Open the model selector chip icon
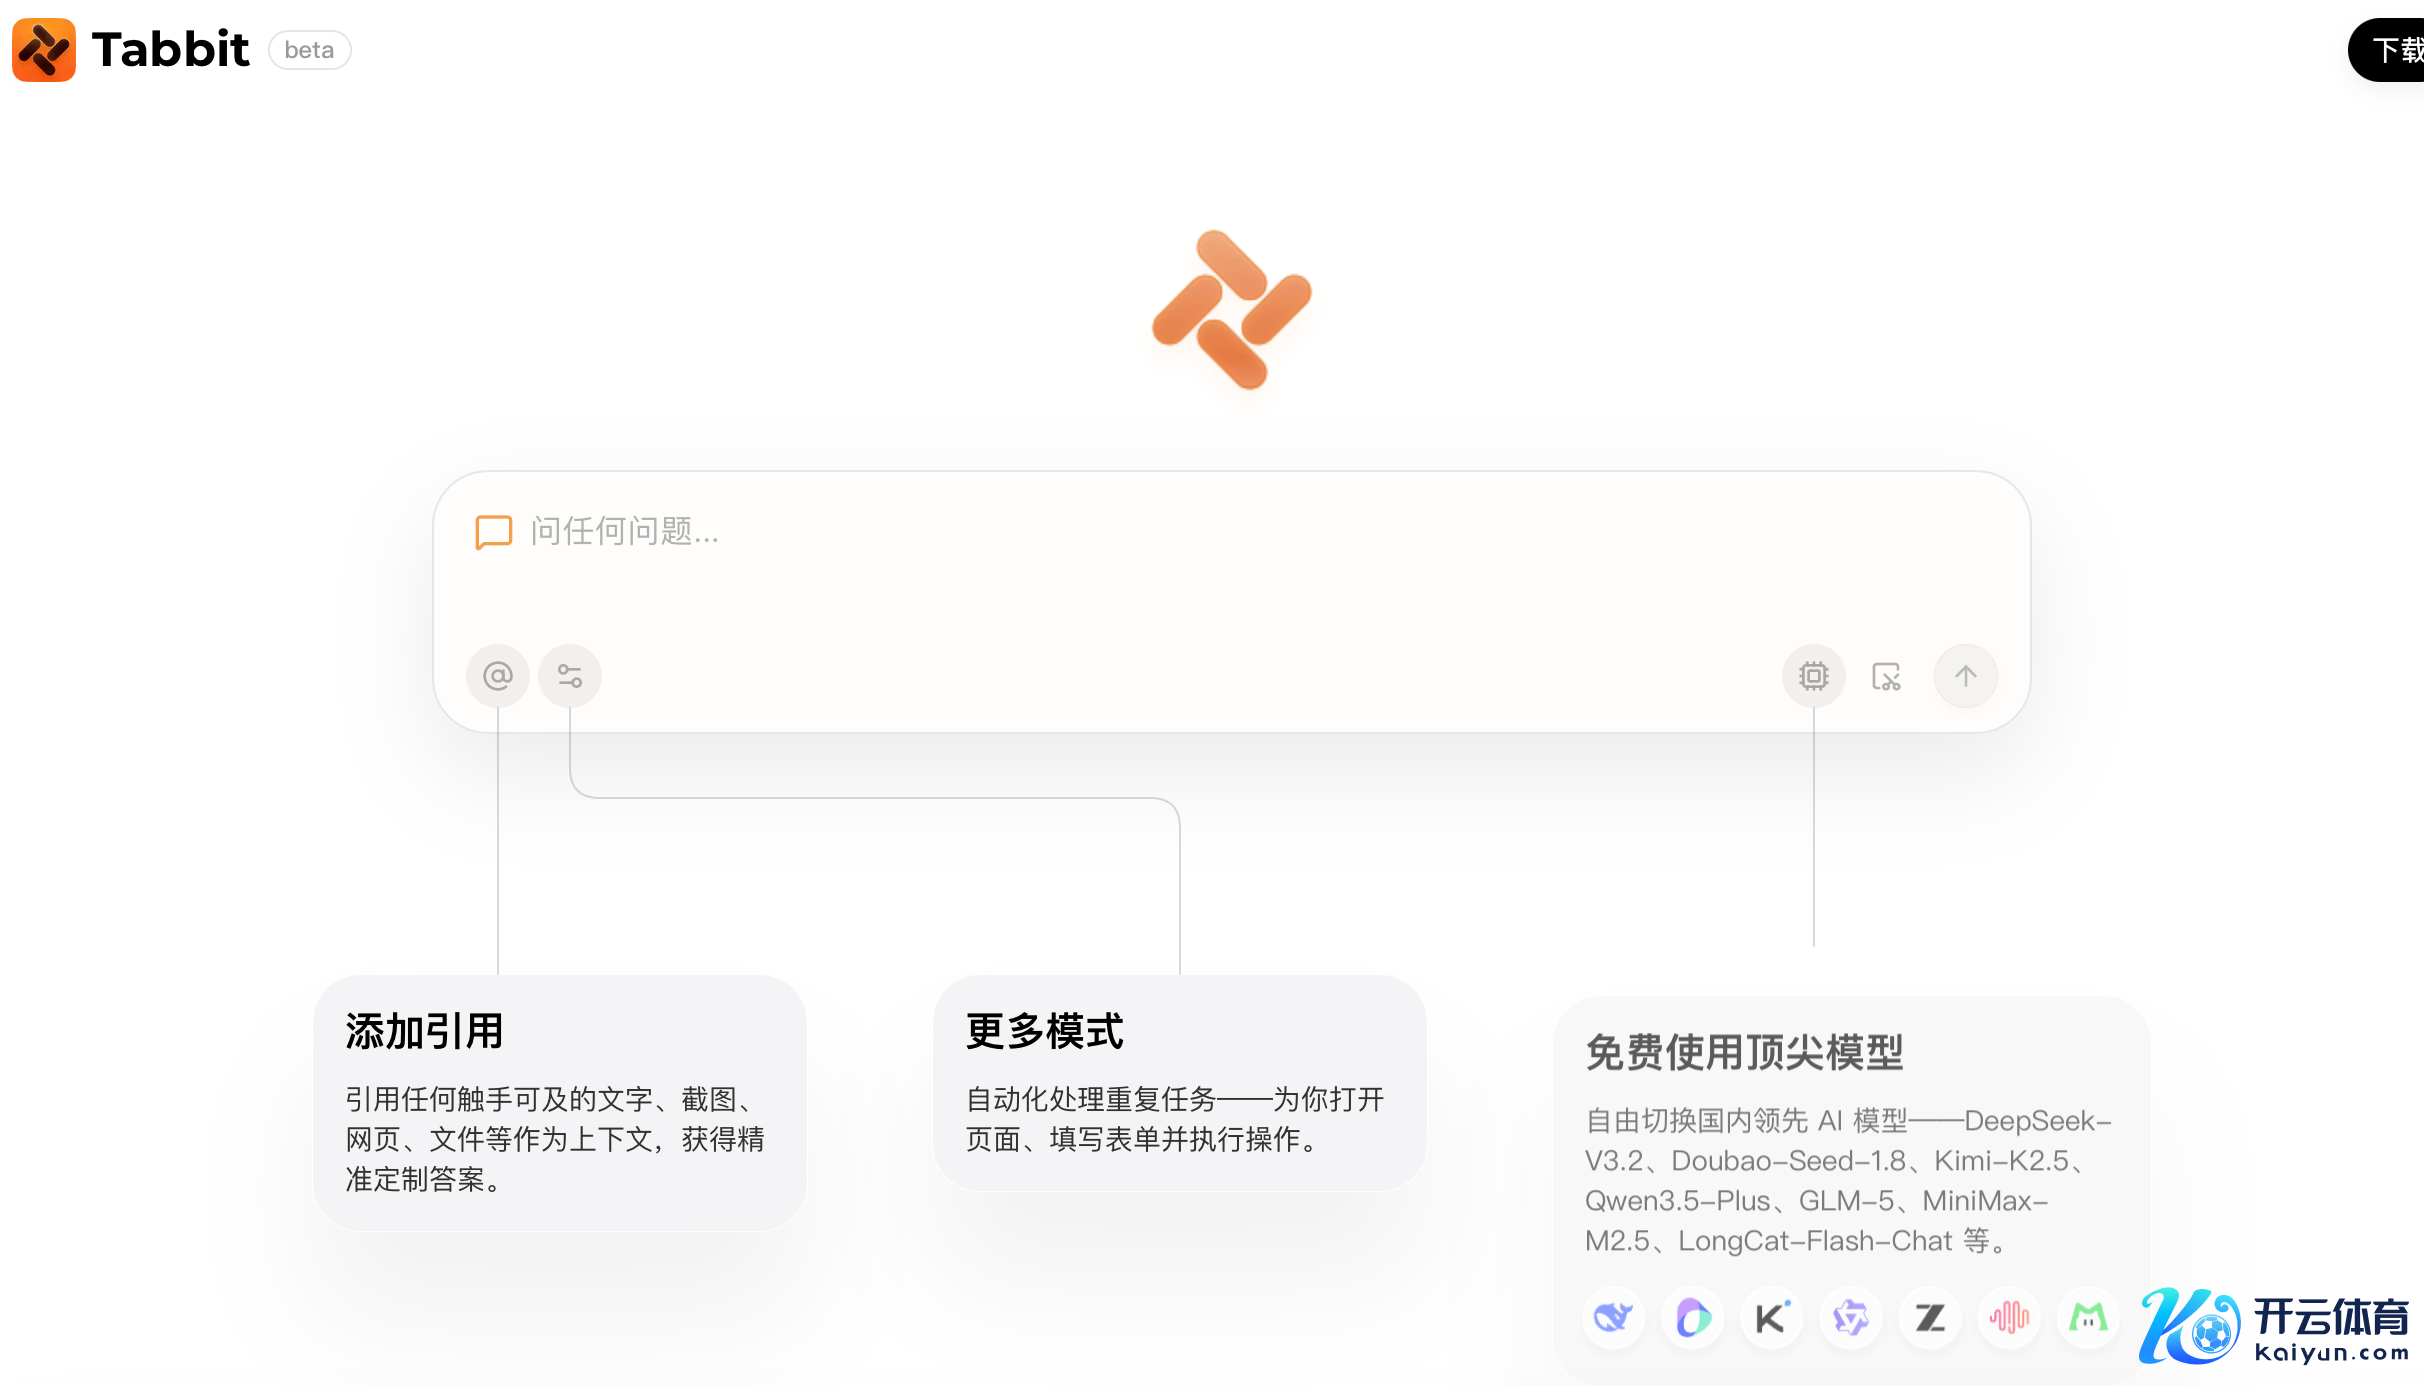2424x1386 pixels. 1813,677
